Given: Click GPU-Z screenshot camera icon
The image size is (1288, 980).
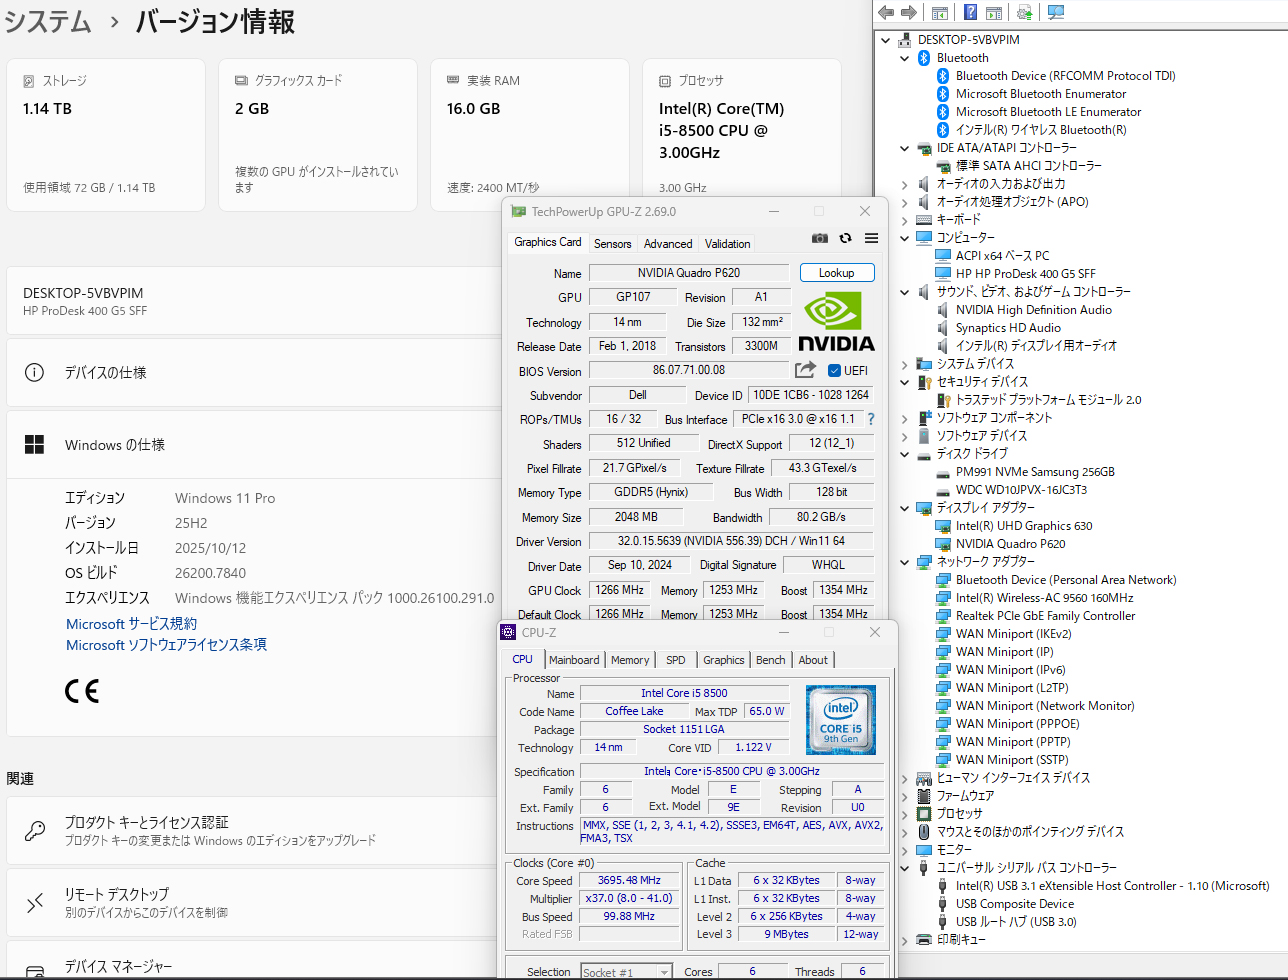Looking at the screenshot, I should (820, 238).
